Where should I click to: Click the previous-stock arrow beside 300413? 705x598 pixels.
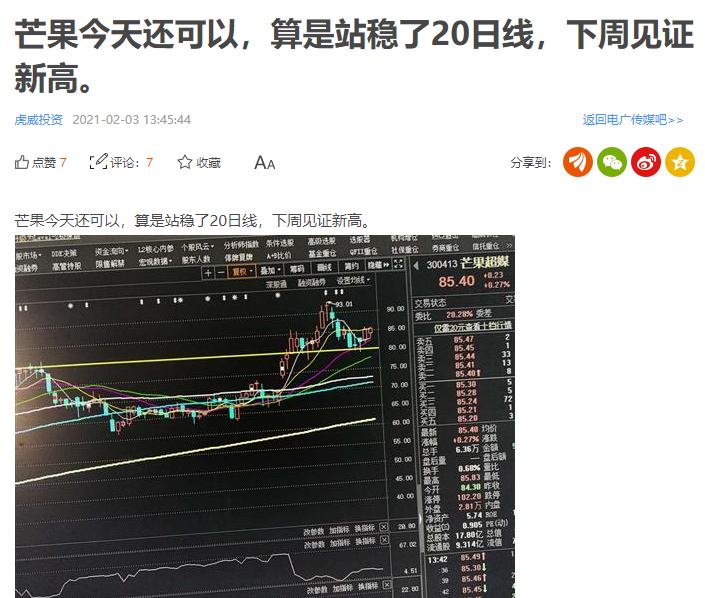[x=416, y=266]
